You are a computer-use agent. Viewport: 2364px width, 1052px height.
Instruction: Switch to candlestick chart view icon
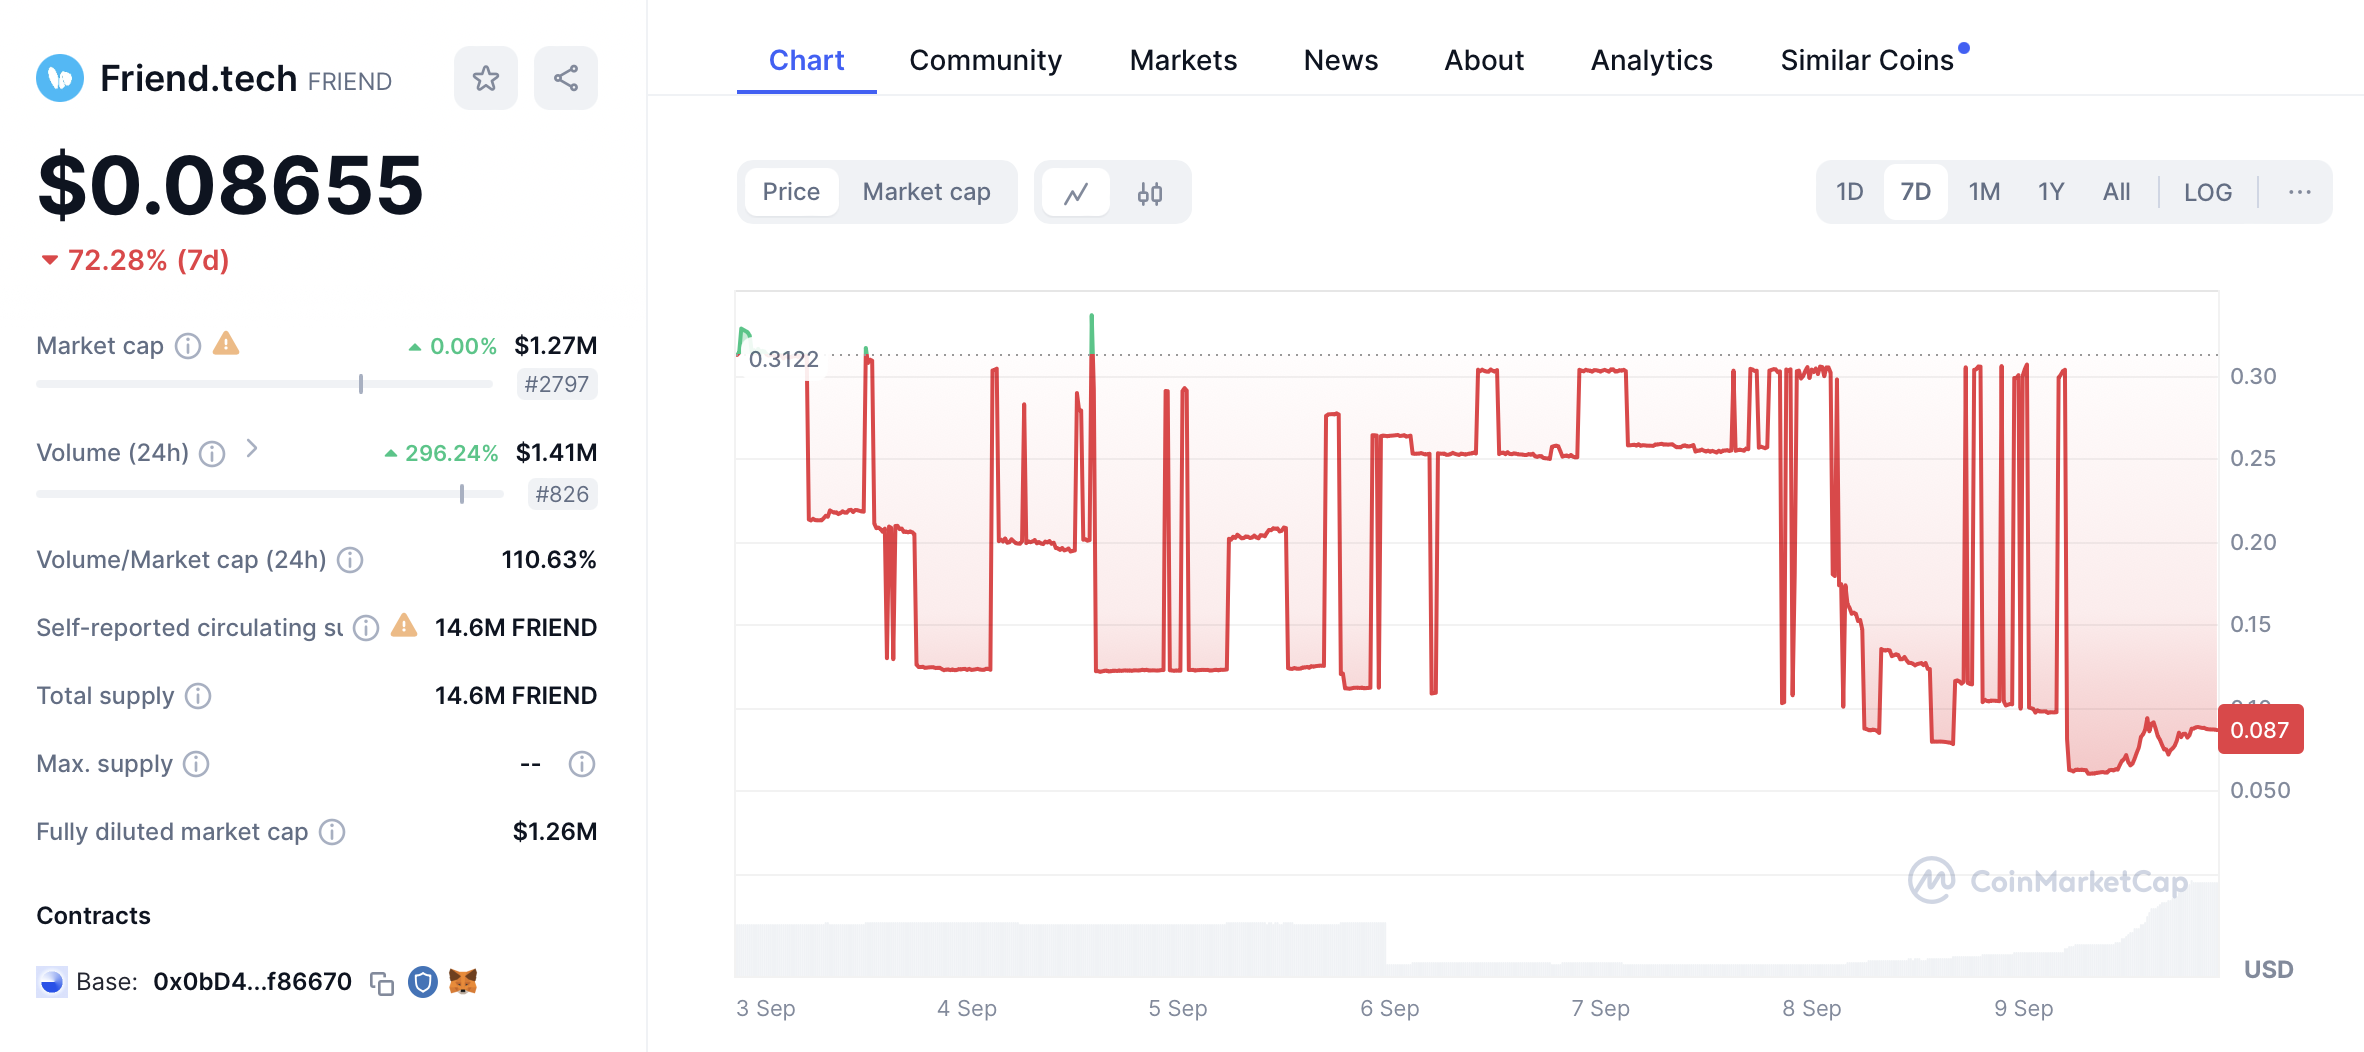pos(1149,193)
